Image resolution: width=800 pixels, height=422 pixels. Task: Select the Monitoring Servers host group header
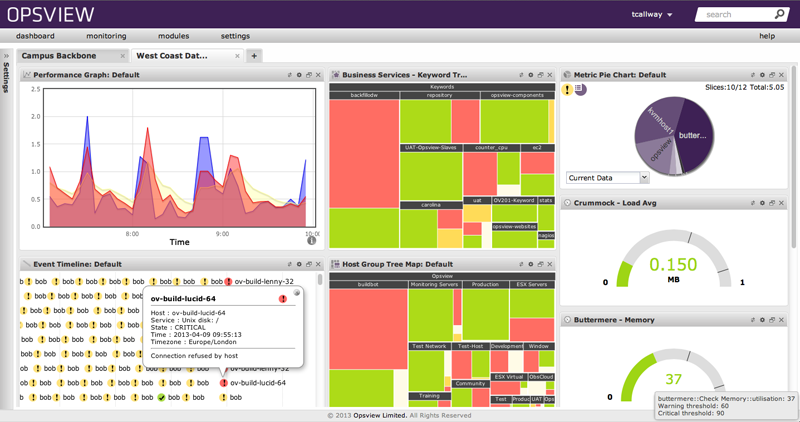[434, 285]
